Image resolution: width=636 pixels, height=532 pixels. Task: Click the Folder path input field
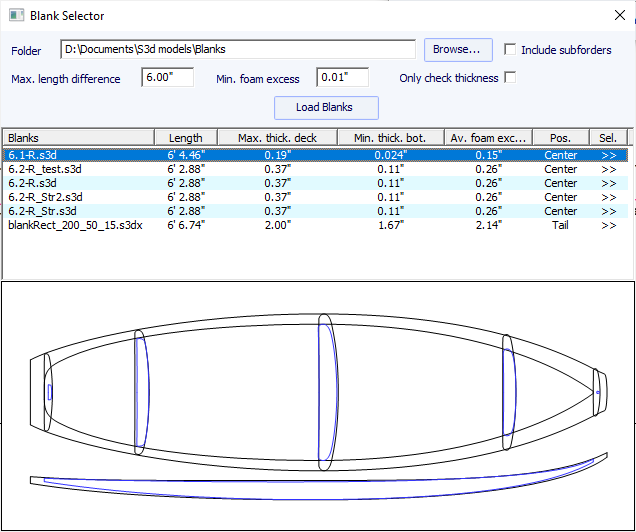(x=237, y=50)
